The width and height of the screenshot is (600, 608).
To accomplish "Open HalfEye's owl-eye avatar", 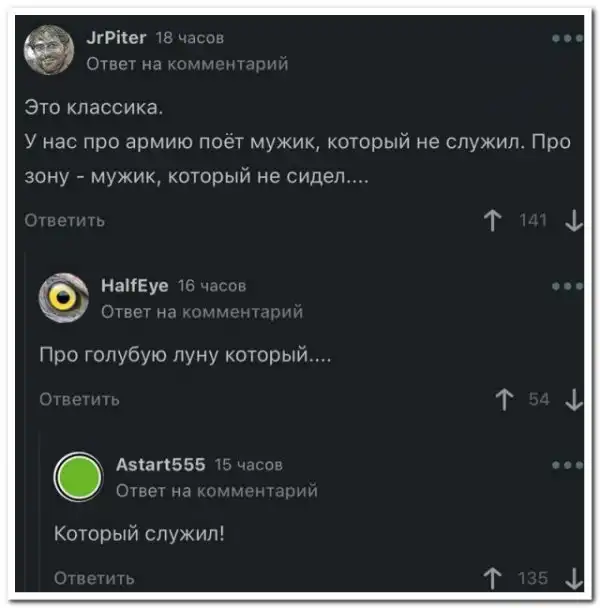I will pyautogui.click(x=64, y=298).
